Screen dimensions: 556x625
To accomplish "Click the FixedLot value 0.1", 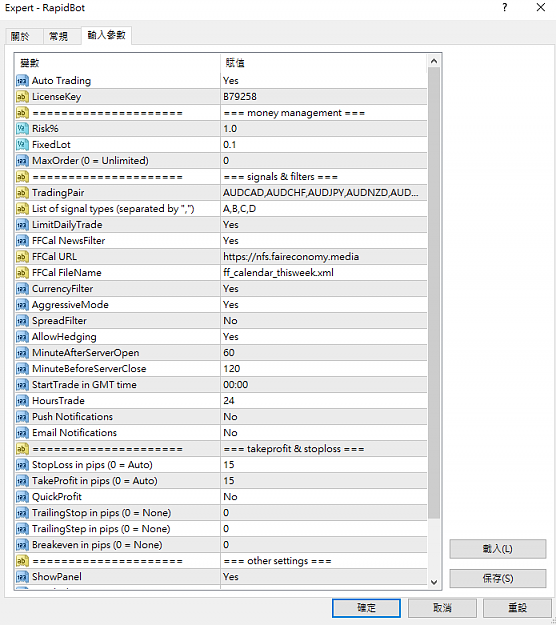I will click(x=230, y=145).
